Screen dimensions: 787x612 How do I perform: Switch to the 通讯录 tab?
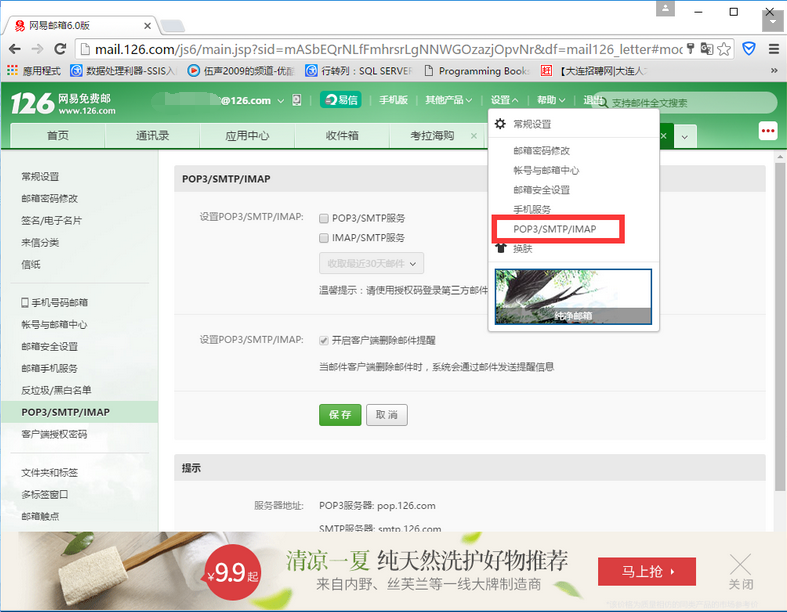152,136
